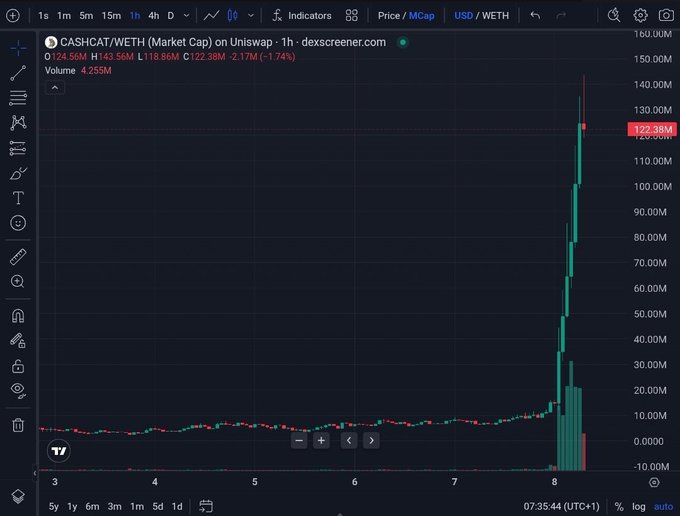
Task: Toggle stay in drawing mode pencil-lock
Action: coord(18,341)
